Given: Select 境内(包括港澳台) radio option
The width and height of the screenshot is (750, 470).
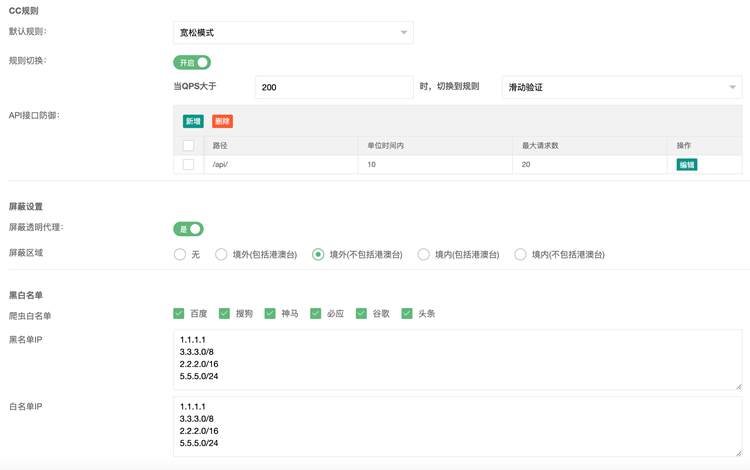Looking at the screenshot, I should (424, 254).
